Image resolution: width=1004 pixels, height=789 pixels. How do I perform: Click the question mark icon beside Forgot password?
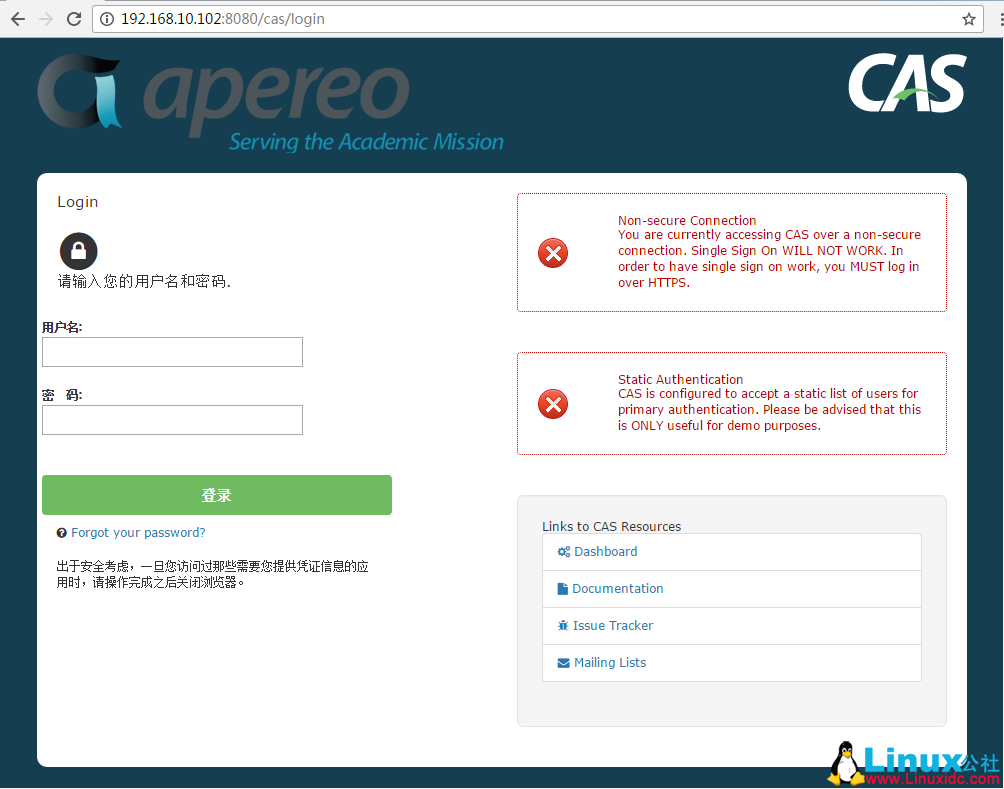[x=61, y=533]
